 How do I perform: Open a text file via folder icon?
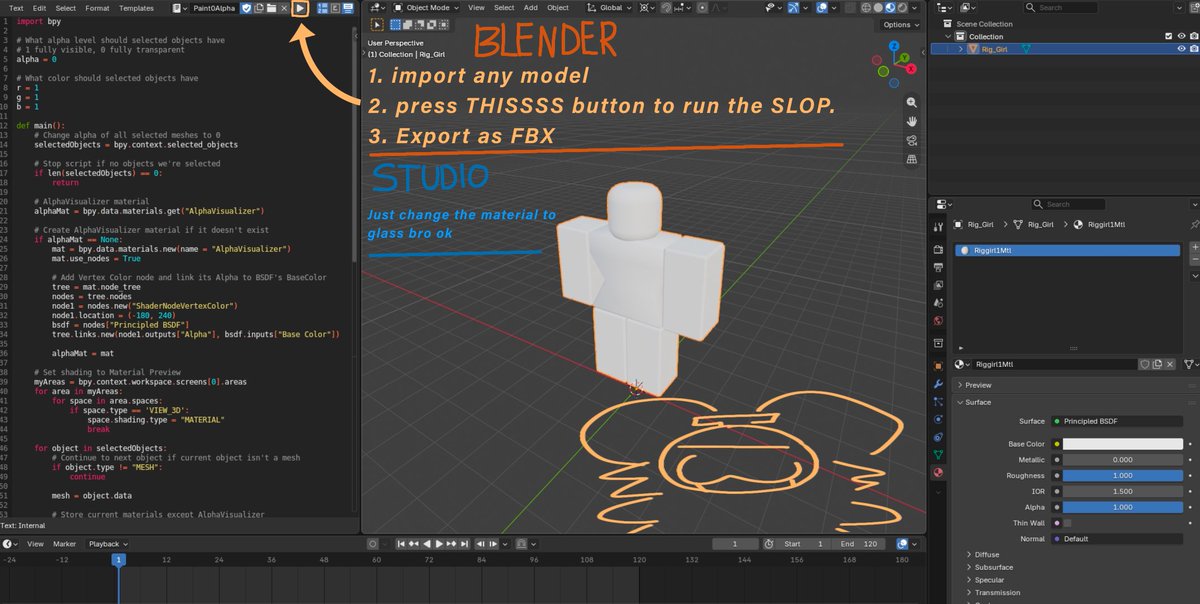271,8
